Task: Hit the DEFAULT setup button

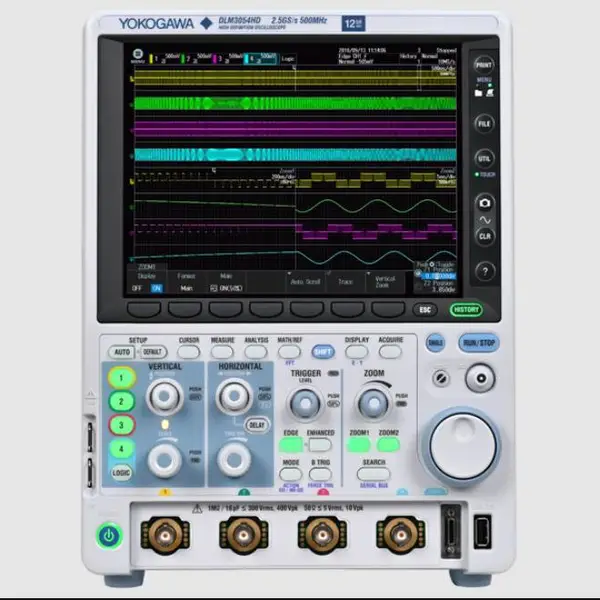Action: (153, 352)
